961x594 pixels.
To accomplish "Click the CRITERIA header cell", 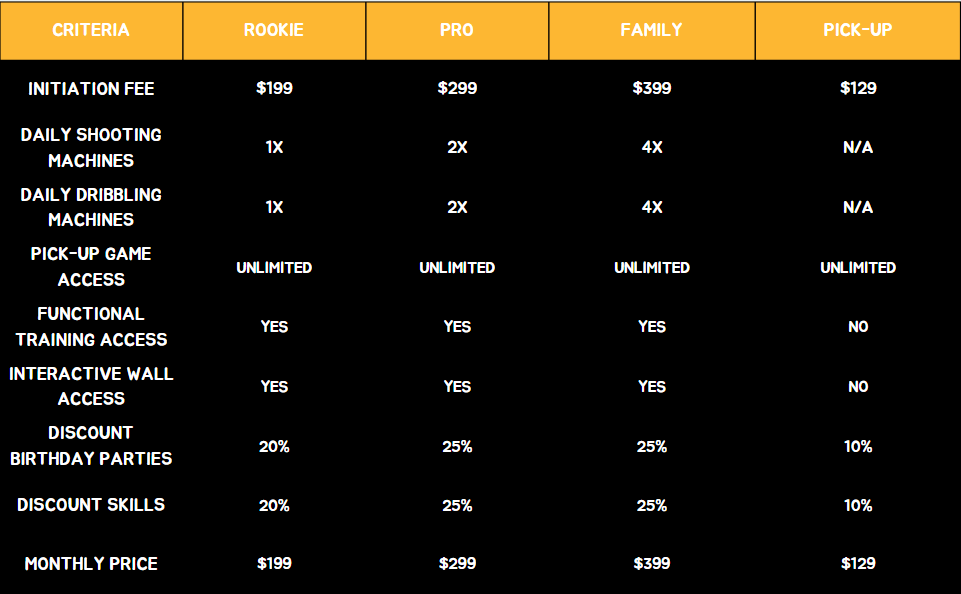I will (x=91, y=31).
